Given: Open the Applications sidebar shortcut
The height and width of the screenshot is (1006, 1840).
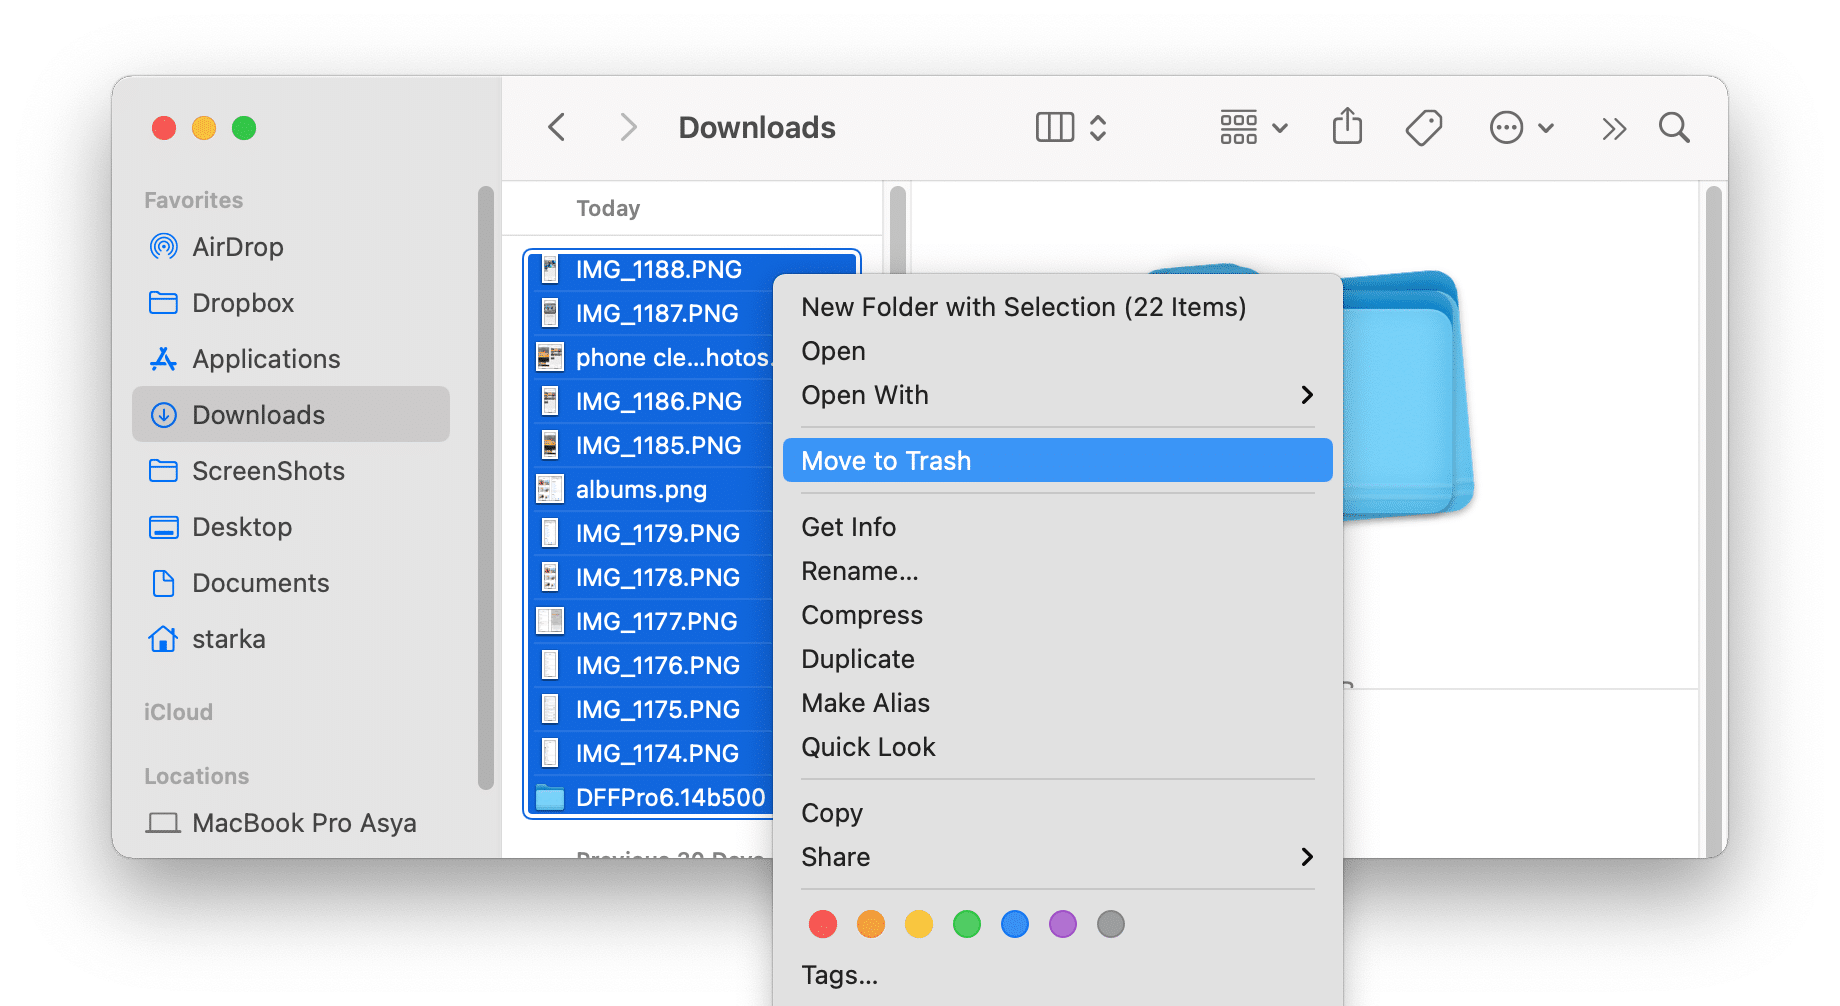Looking at the screenshot, I should 265,359.
